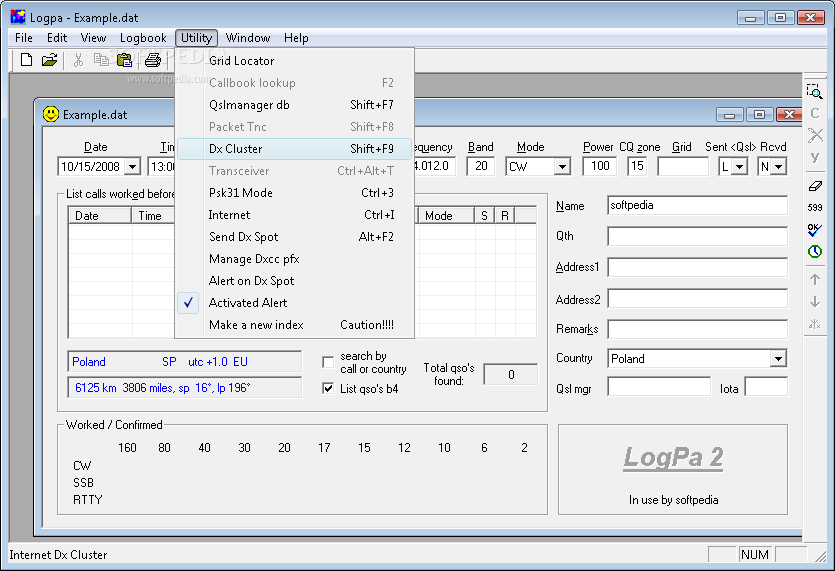835x571 pixels.
Task: Open the Edit menu
Action: coord(57,38)
